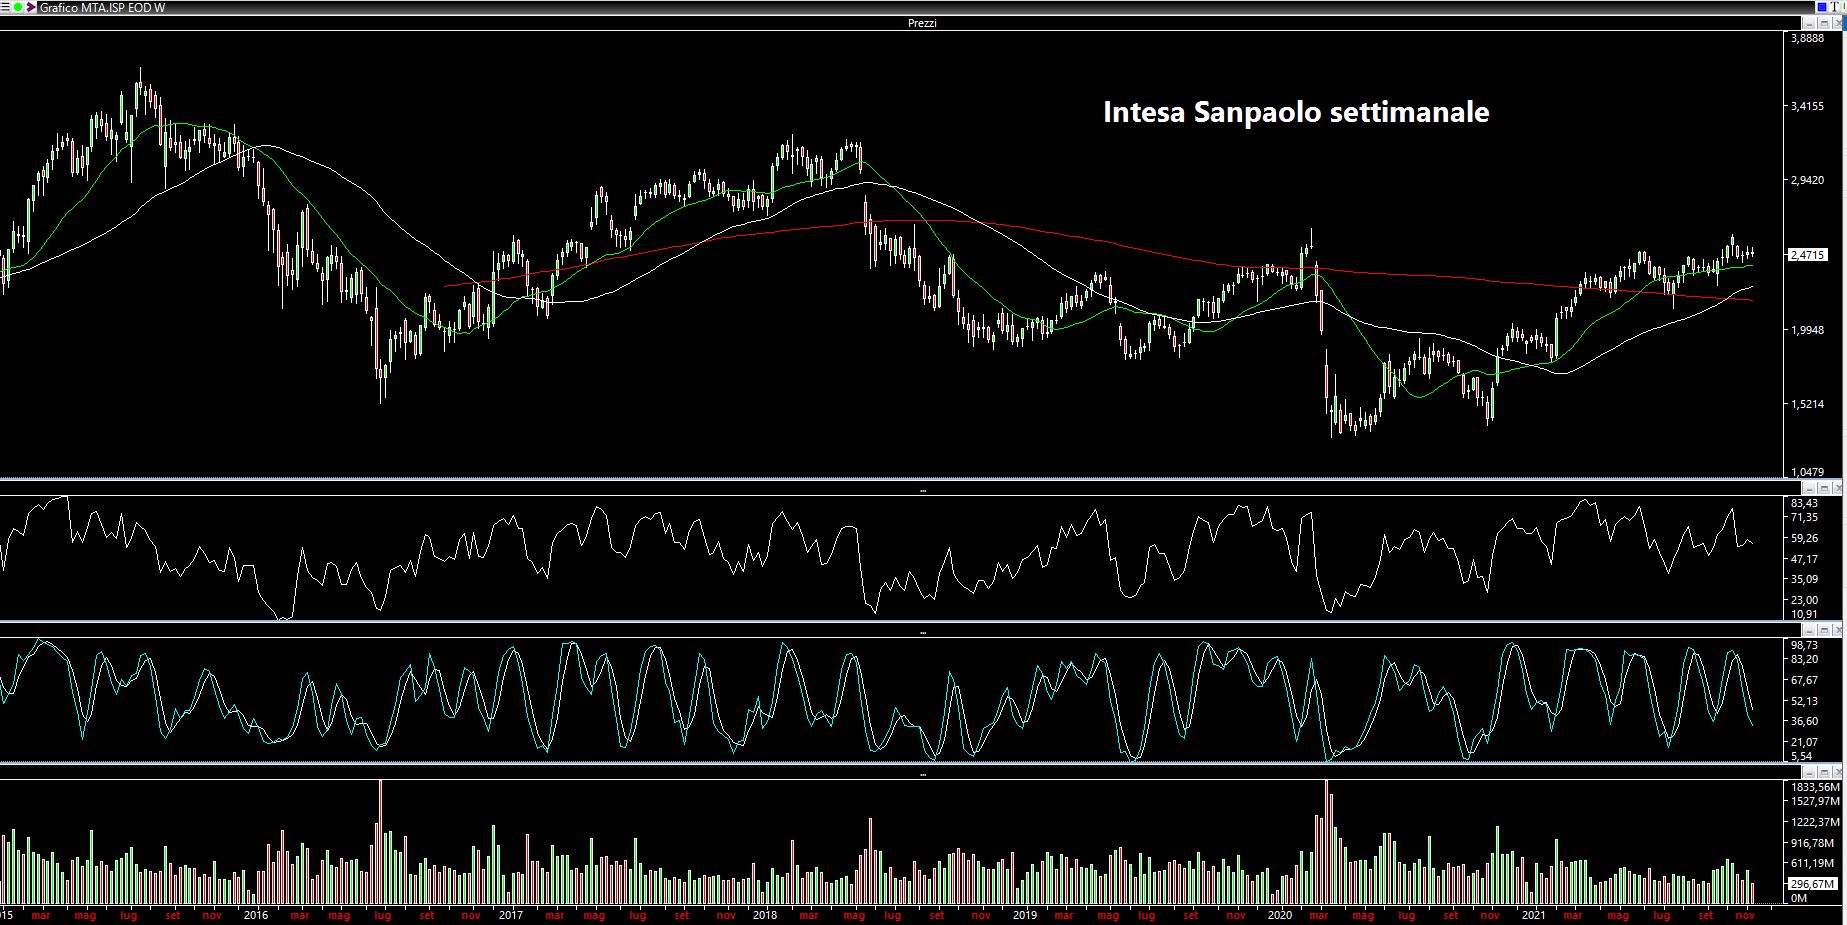Image resolution: width=1847 pixels, height=925 pixels.
Task: Click the 98,73 stochastic axis value
Action: click(x=1805, y=645)
